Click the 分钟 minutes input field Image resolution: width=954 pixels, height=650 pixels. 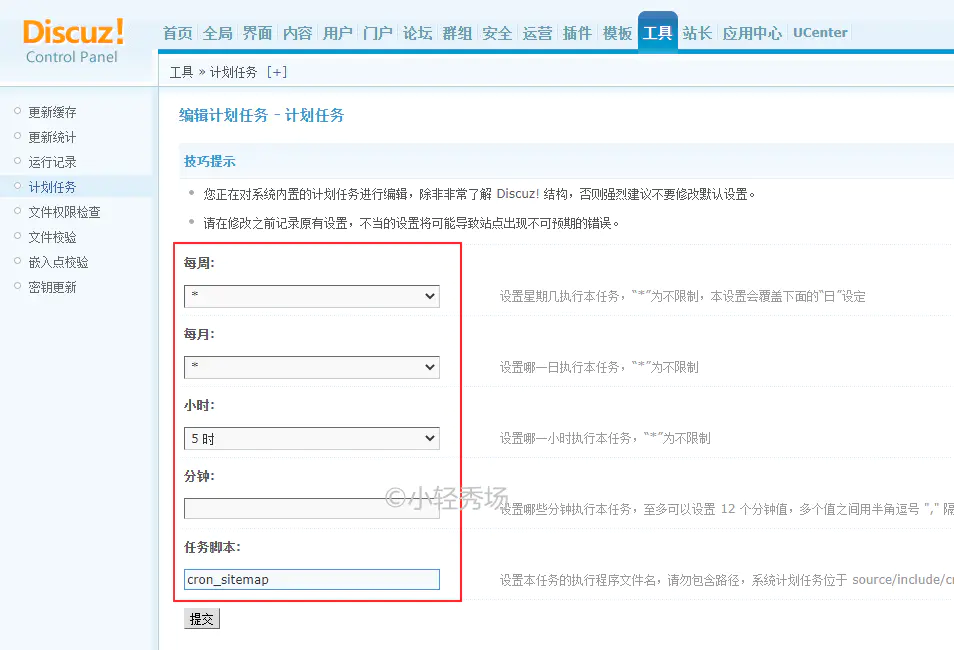(x=311, y=508)
